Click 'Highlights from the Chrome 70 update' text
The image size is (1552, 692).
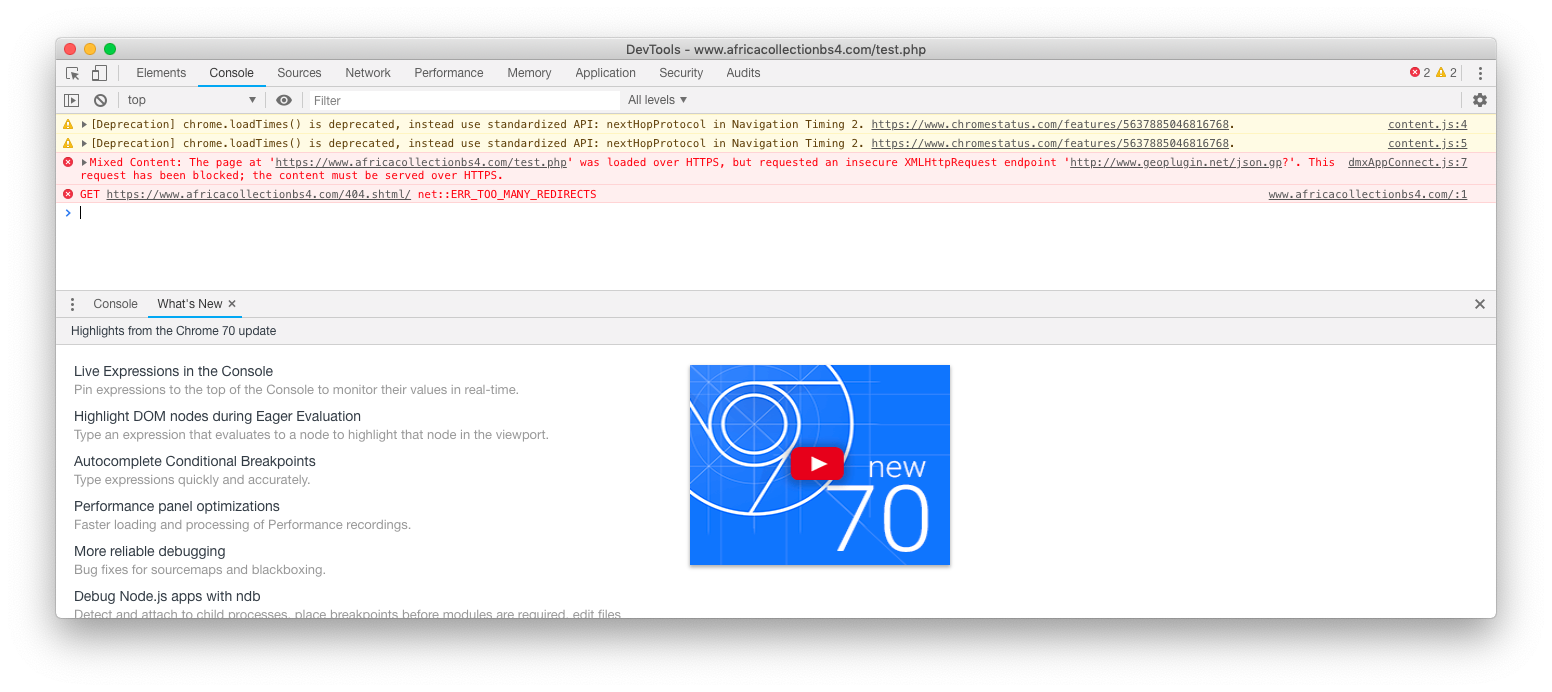tap(173, 331)
